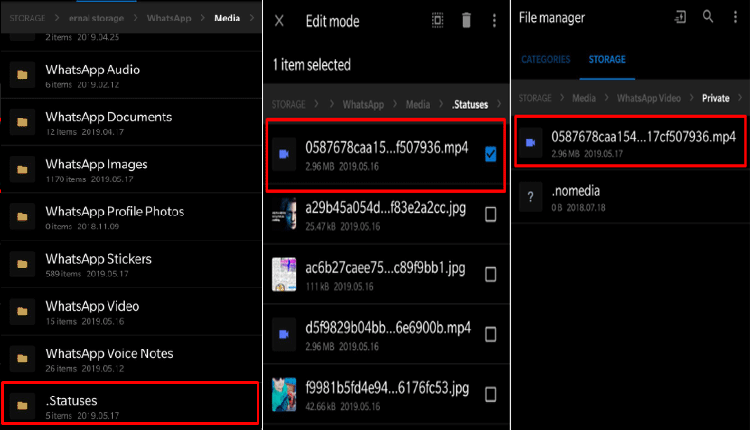Open thumbnail of f9981b5fd4e94...6176fc53.jpg

point(284,395)
